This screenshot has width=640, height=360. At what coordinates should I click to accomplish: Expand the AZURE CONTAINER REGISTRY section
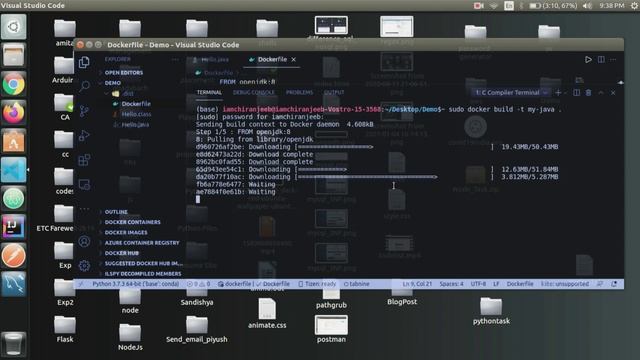tap(142, 242)
